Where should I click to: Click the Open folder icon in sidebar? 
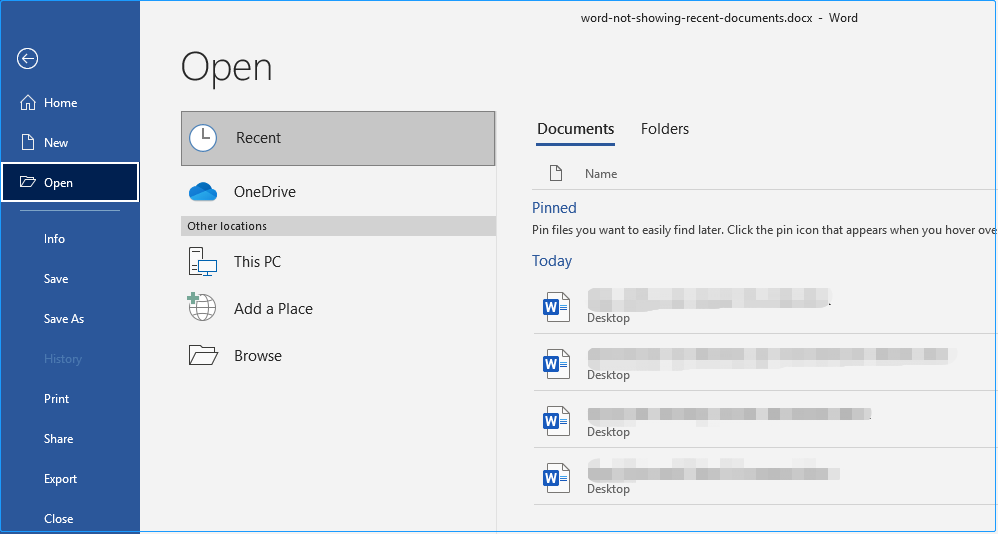(28, 183)
